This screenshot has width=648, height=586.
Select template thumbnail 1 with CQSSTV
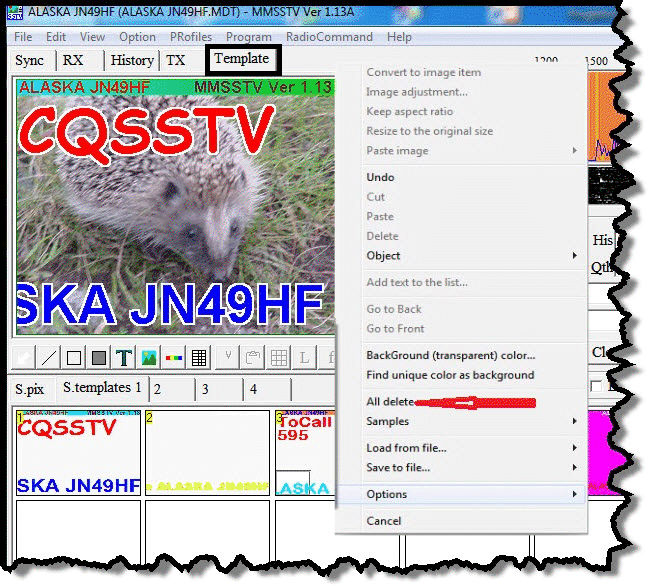[79, 453]
